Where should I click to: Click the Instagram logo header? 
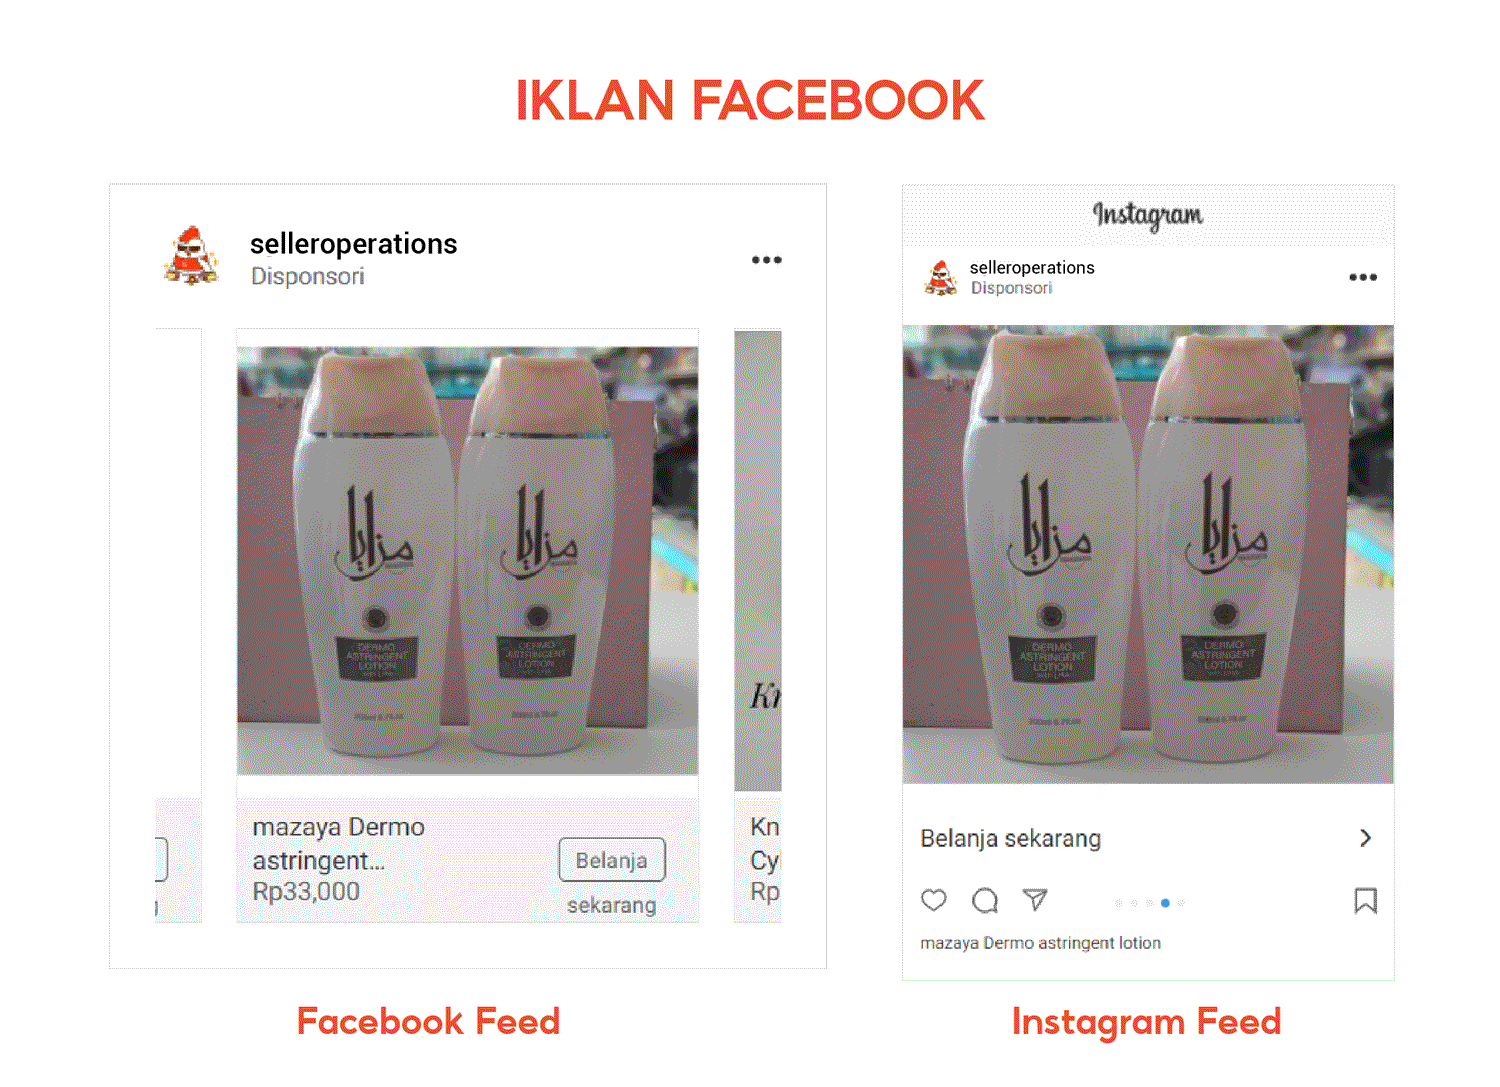point(1148,215)
